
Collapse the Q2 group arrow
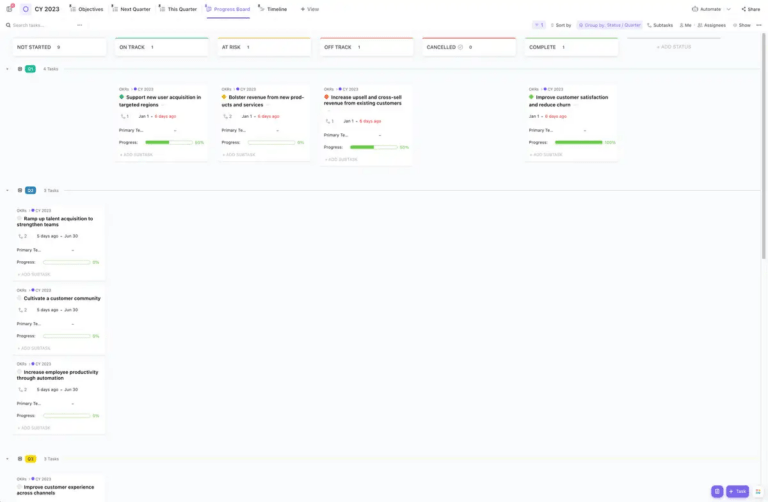click(x=7, y=191)
